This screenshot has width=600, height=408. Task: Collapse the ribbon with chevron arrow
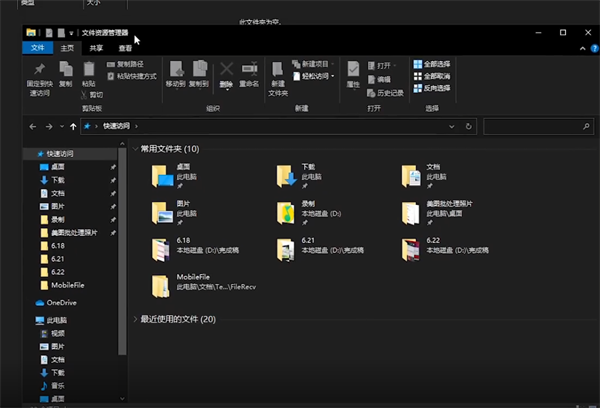(x=582, y=49)
